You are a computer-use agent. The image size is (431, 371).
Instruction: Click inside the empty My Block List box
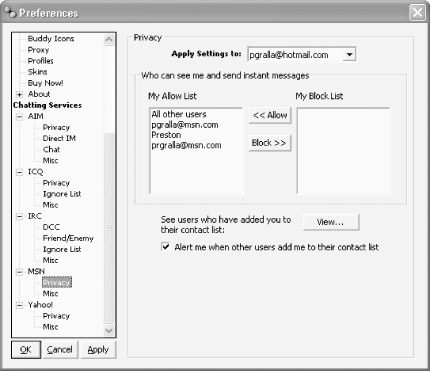(x=344, y=151)
